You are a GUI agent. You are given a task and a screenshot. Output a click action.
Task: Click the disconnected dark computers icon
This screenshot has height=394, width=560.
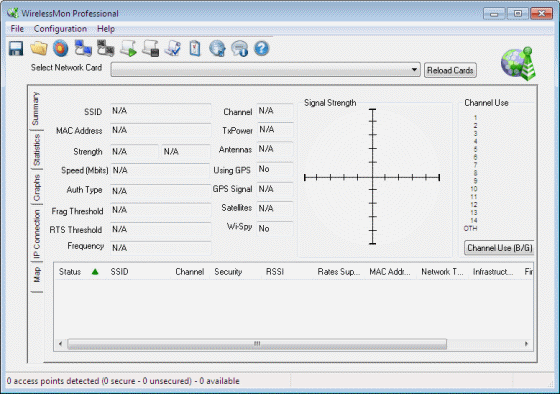coord(106,49)
